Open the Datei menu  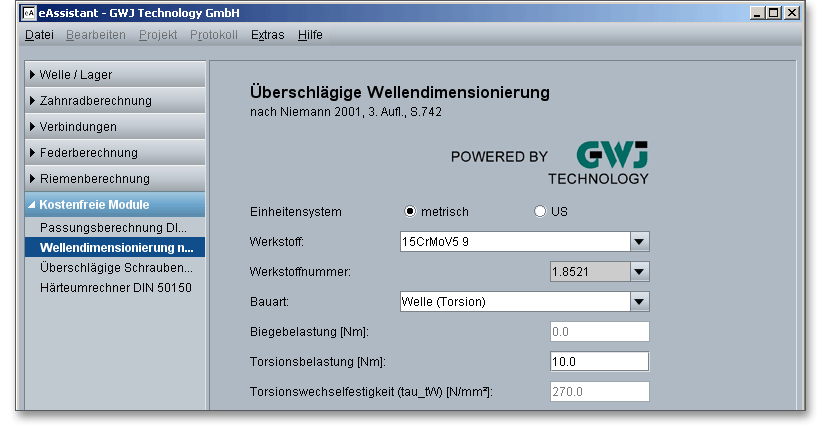point(39,35)
